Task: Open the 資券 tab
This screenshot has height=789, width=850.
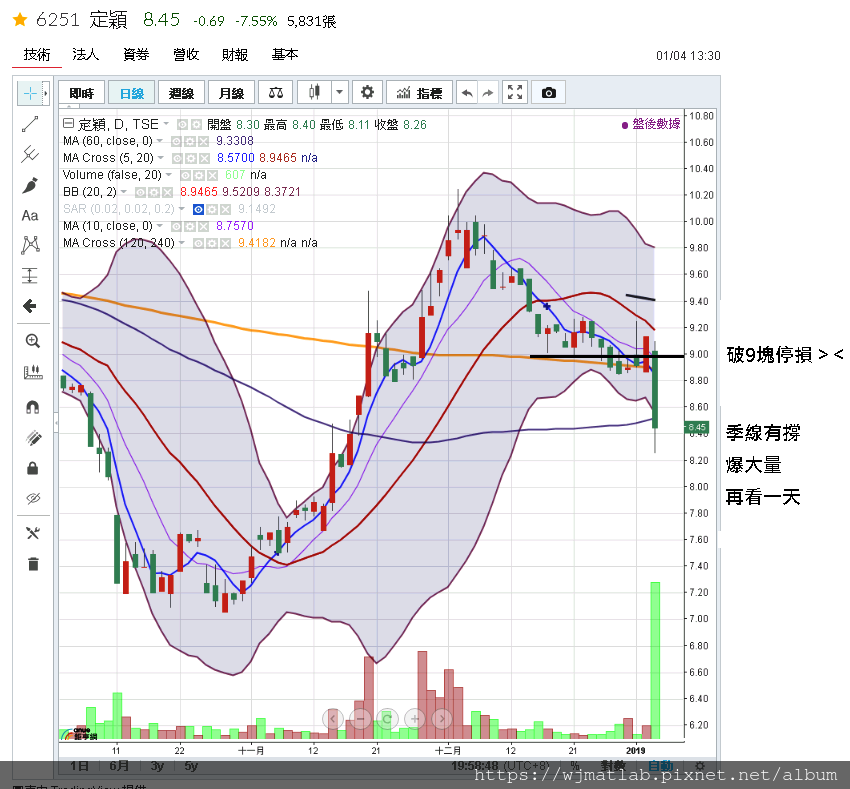Action: [x=136, y=54]
